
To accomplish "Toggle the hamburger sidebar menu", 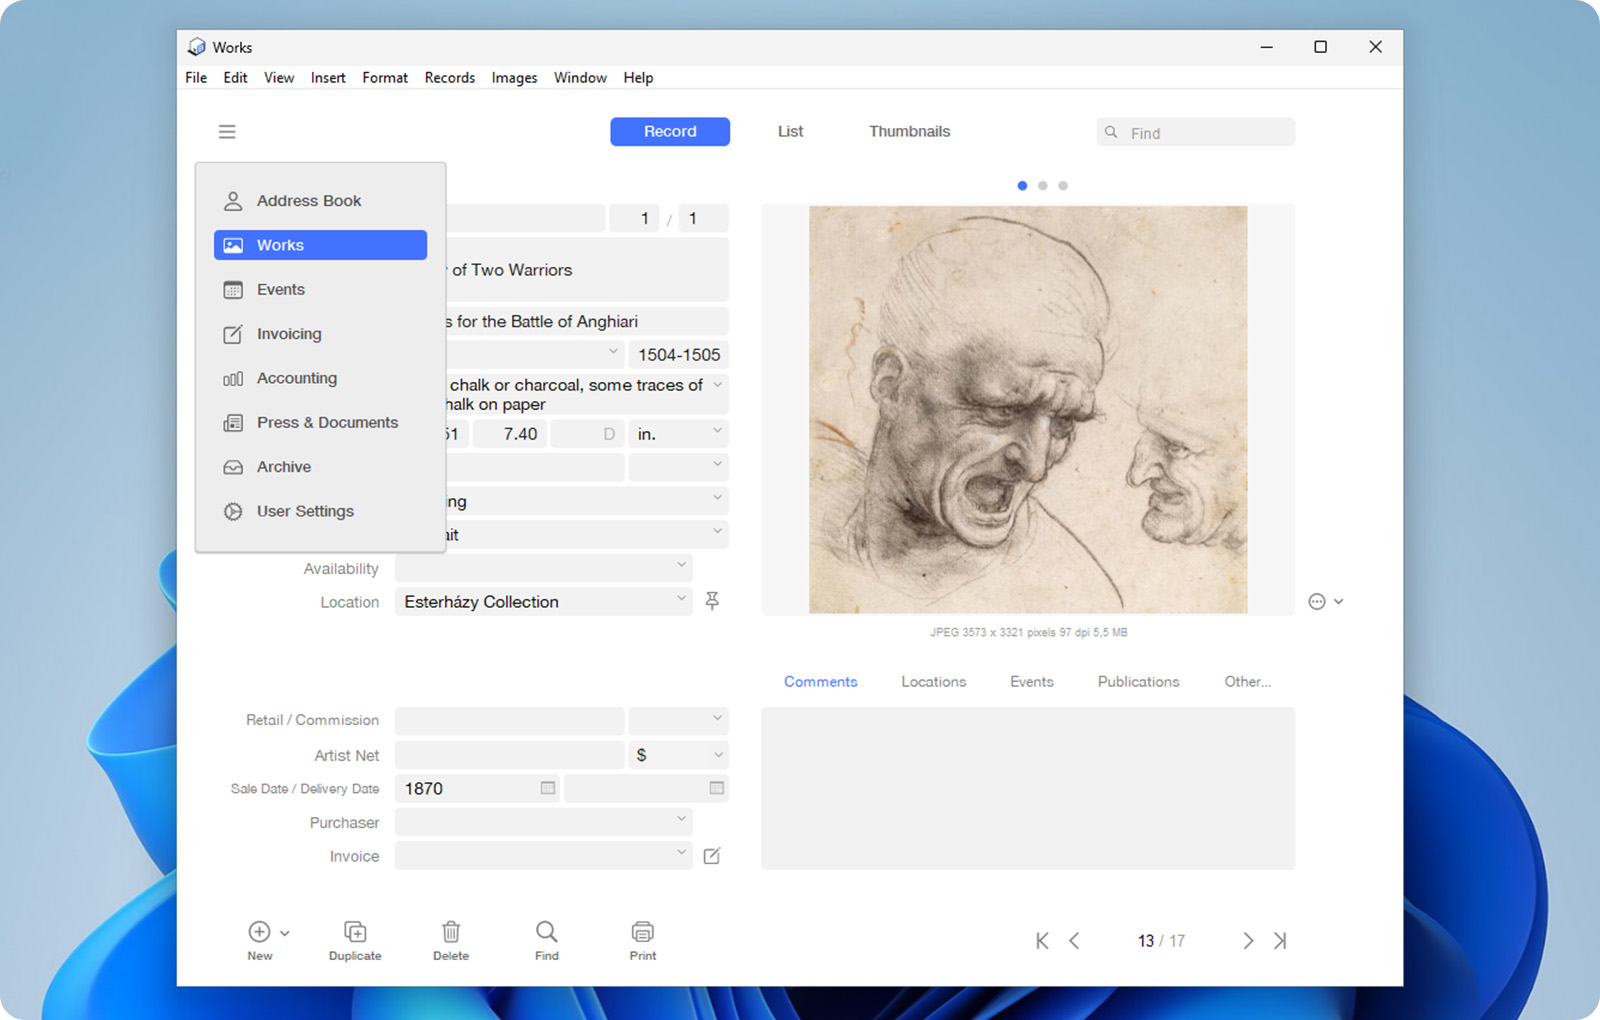I will [x=227, y=132].
